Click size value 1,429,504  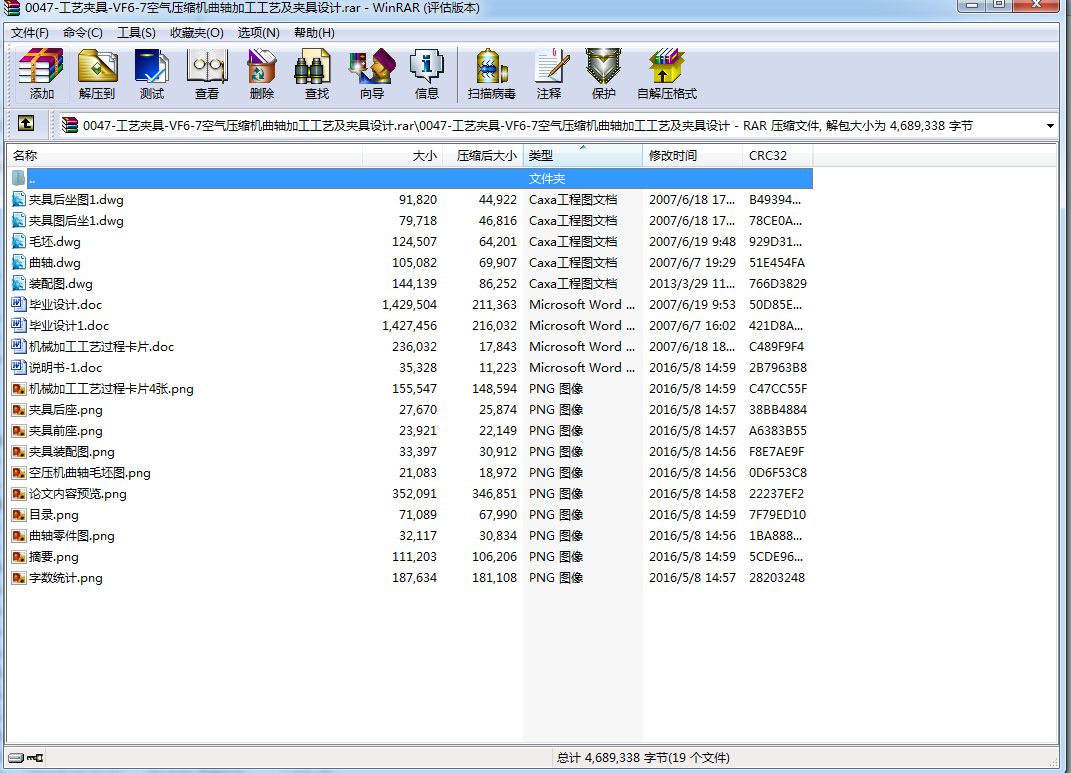click(x=409, y=305)
